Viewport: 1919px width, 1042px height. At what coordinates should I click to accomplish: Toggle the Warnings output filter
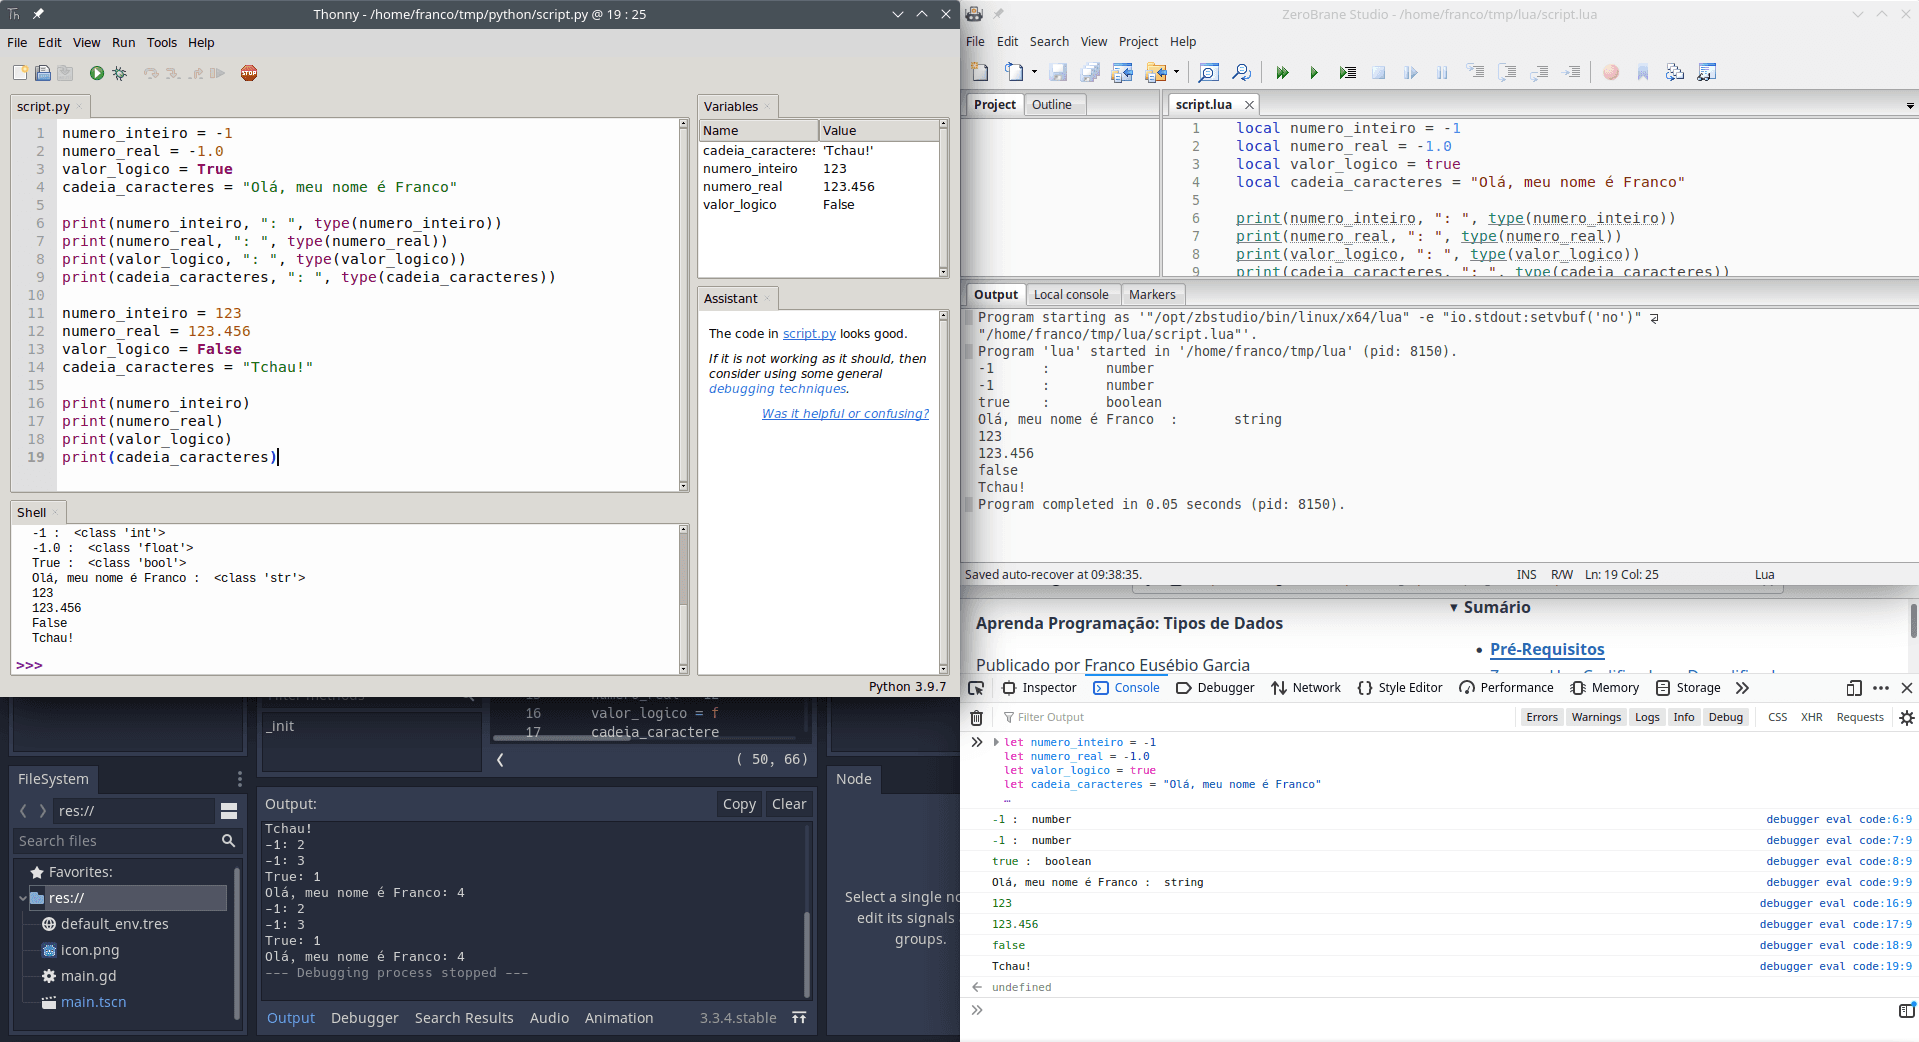pyautogui.click(x=1595, y=717)
